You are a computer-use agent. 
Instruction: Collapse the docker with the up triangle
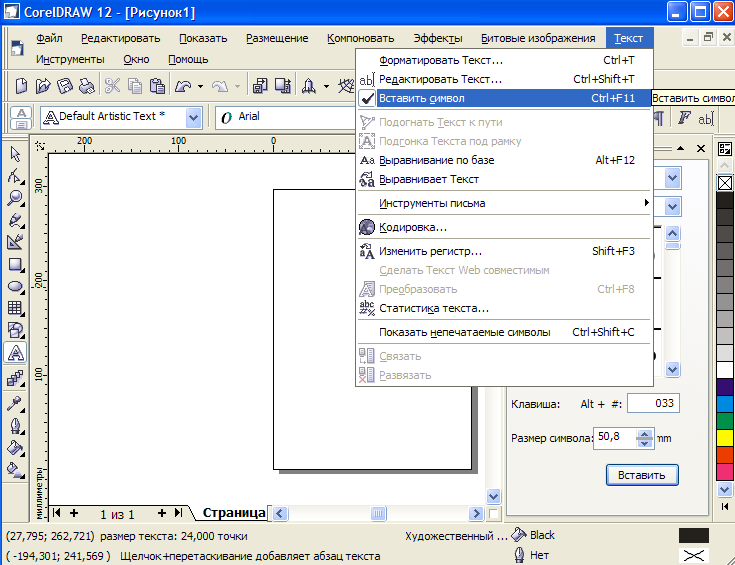680,149
